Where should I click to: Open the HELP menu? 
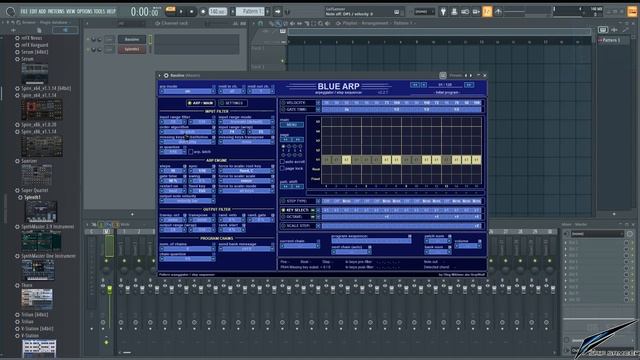pos(111,11)
